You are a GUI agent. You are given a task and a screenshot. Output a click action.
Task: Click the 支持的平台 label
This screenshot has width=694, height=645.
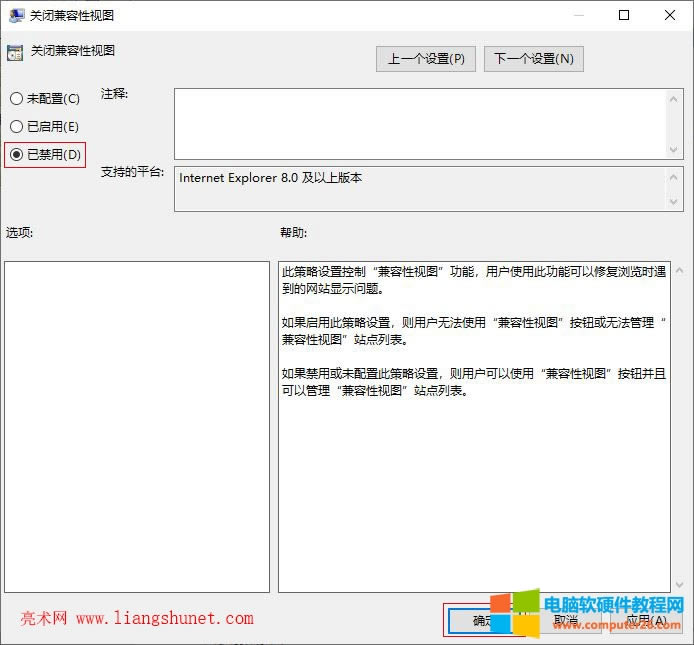click(132, 172)
